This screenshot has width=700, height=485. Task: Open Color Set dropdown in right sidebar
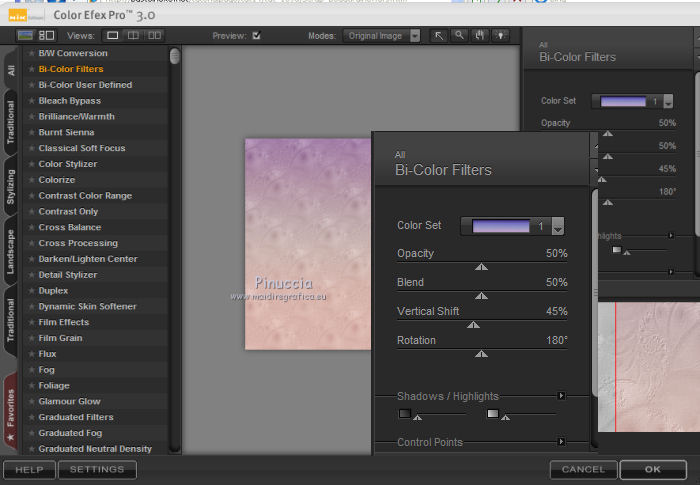[668, 101]
